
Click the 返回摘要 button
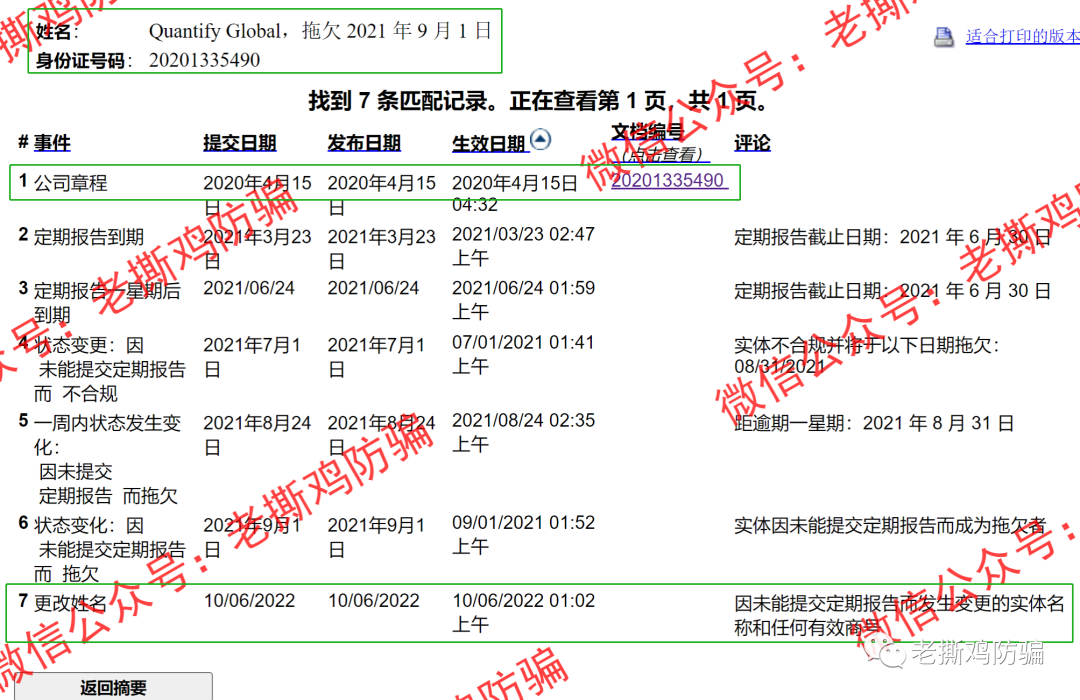114,687
